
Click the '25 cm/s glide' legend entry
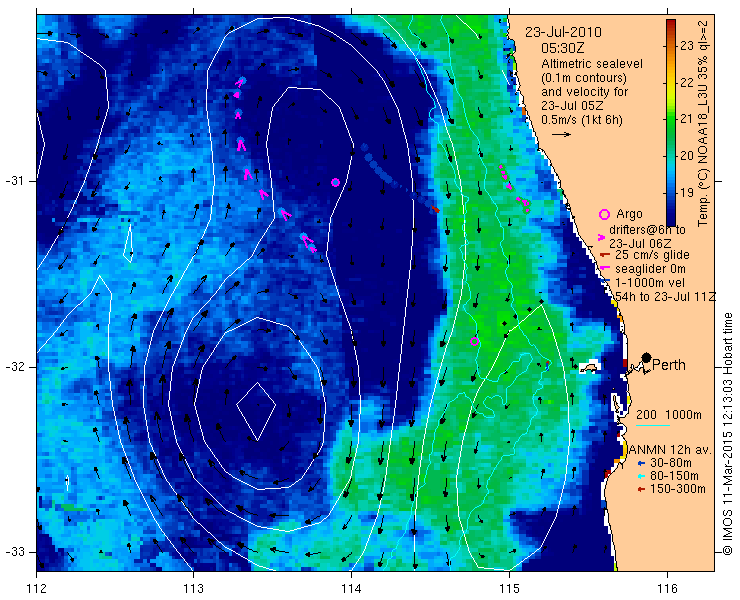[653, 255]
